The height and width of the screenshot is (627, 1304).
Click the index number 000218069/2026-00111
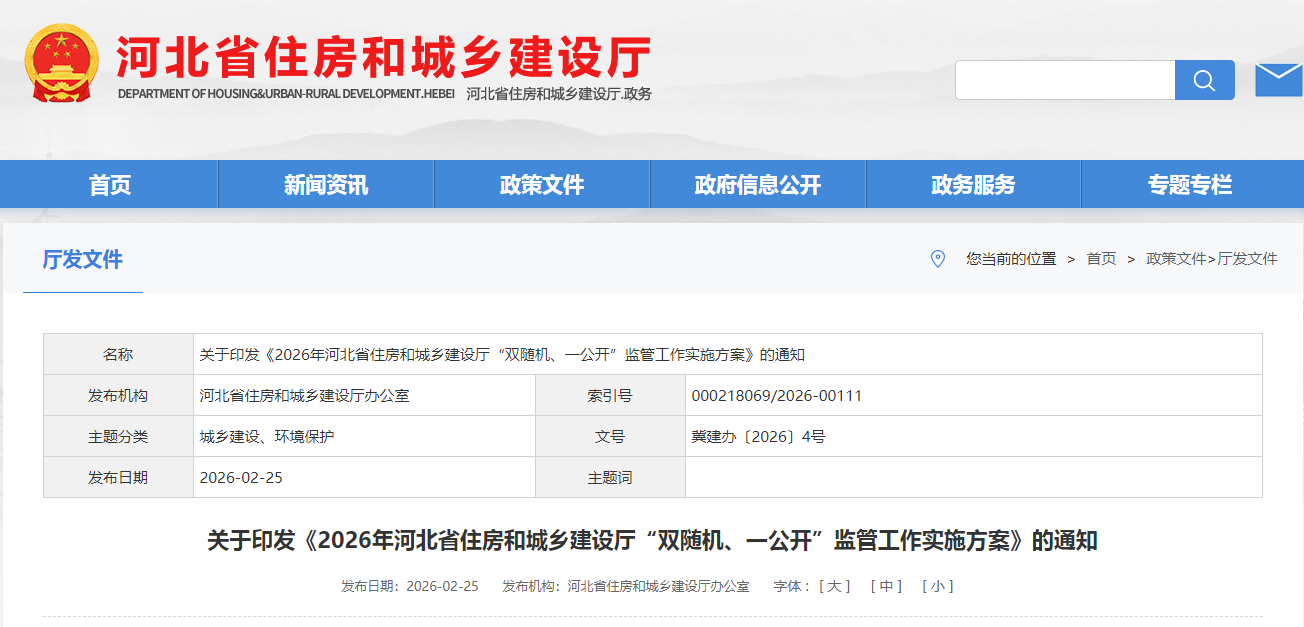coord(776,396)
